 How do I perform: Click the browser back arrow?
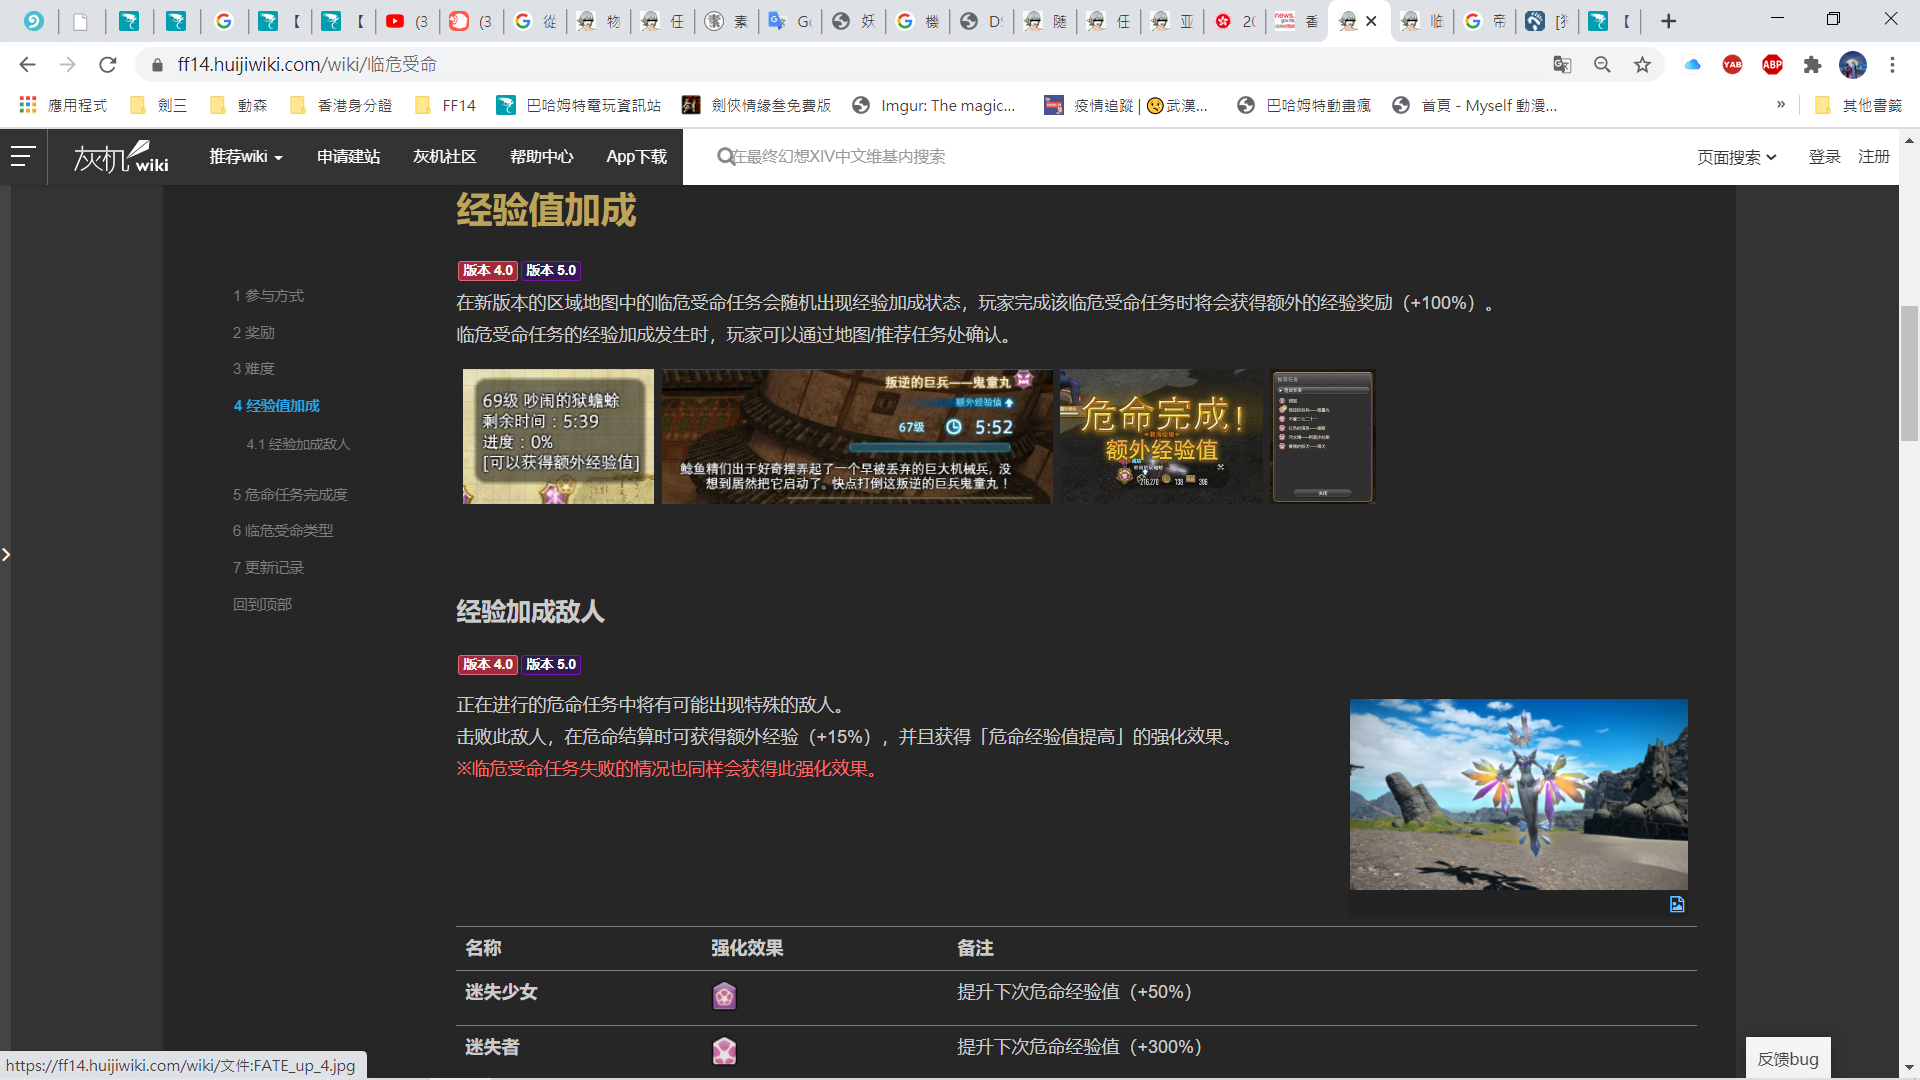[x=27, y=65]
